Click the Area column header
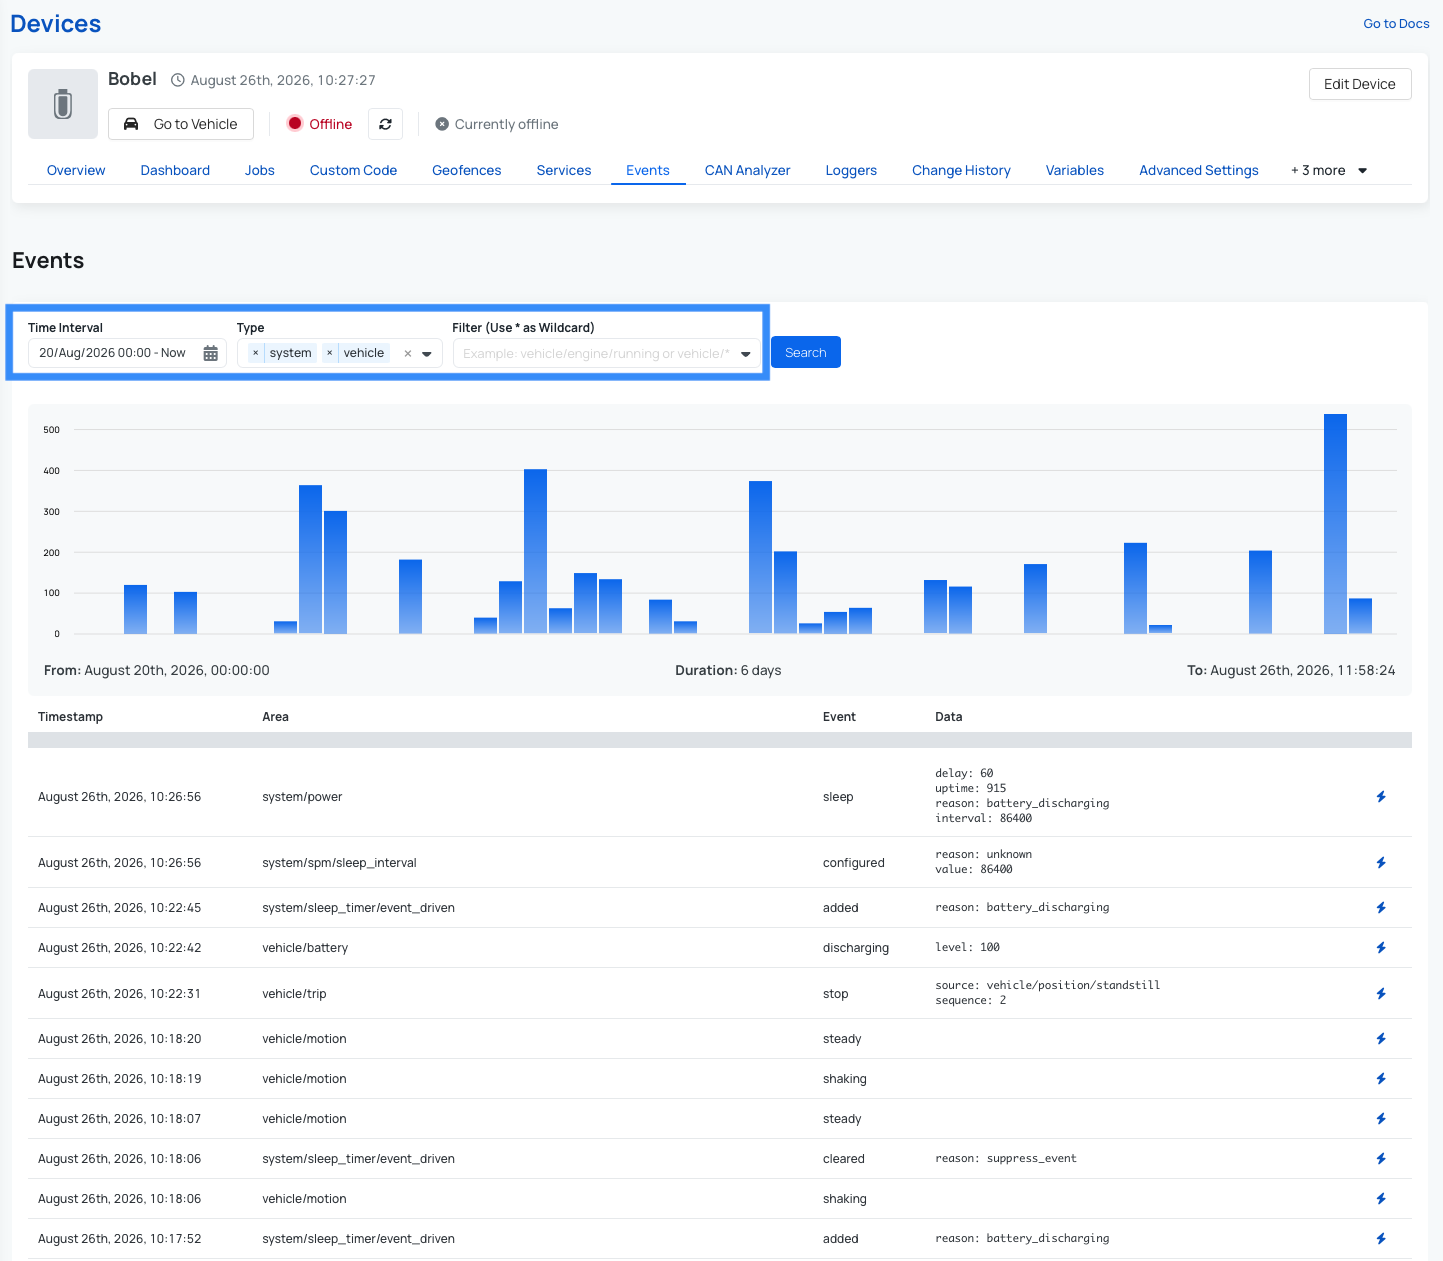Screen dimensions: 1443x1261 (276, 717)
